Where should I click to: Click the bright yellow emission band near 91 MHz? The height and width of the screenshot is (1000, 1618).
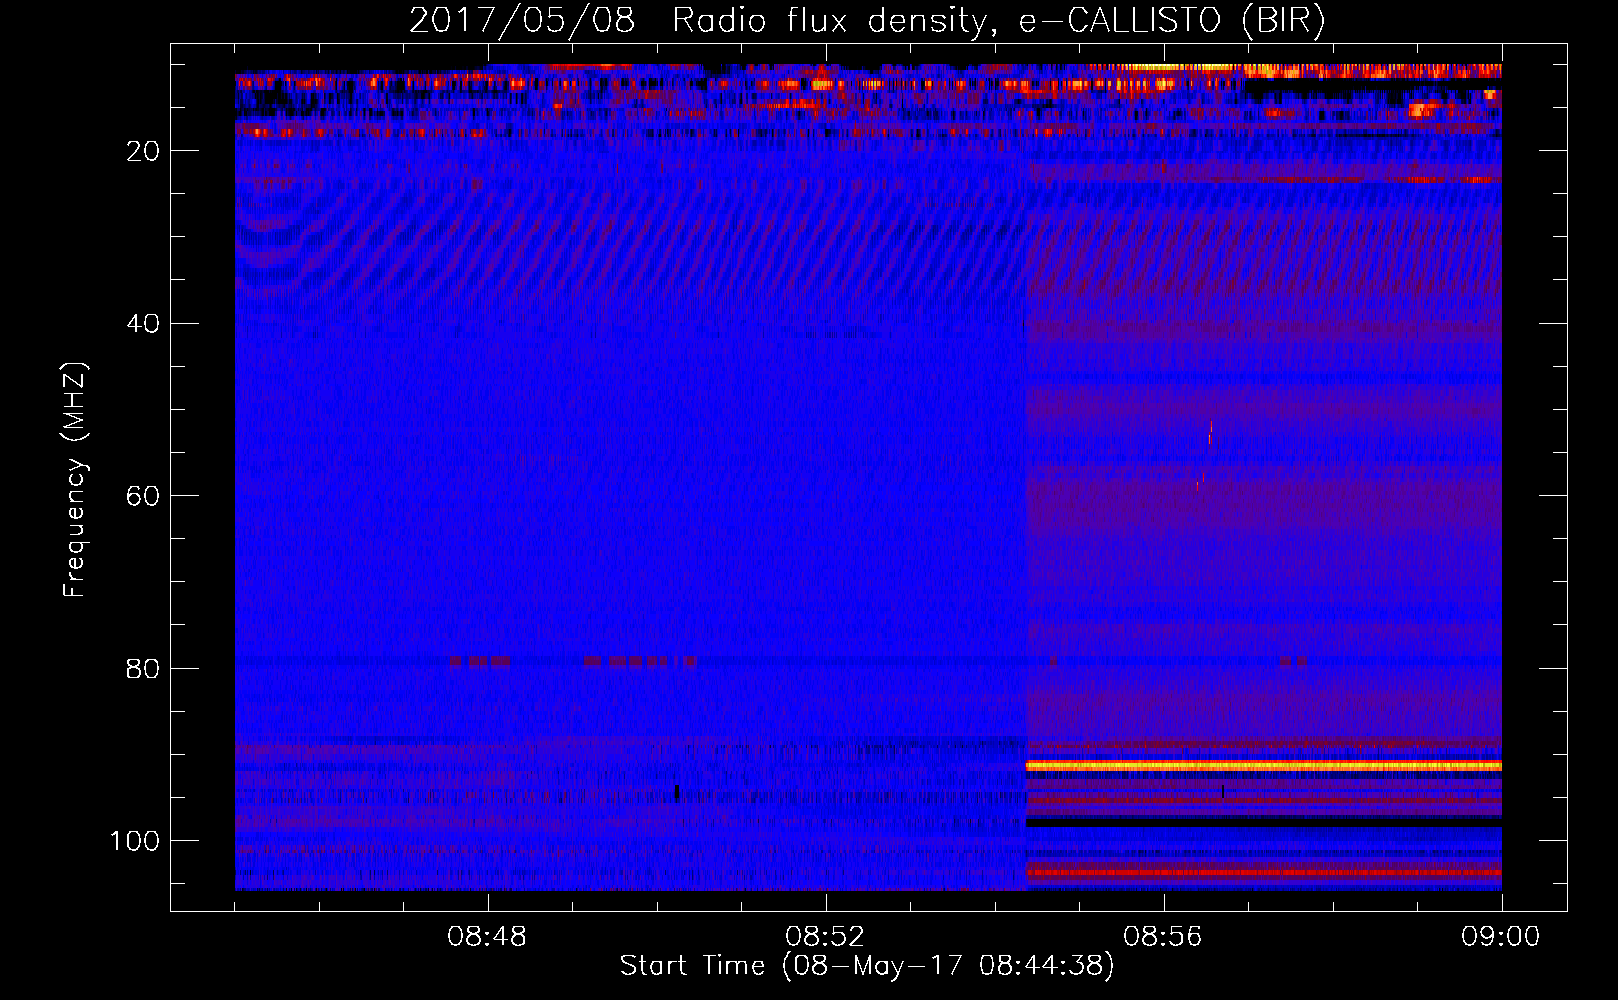pyautogui.click(x=1264, y=766)
